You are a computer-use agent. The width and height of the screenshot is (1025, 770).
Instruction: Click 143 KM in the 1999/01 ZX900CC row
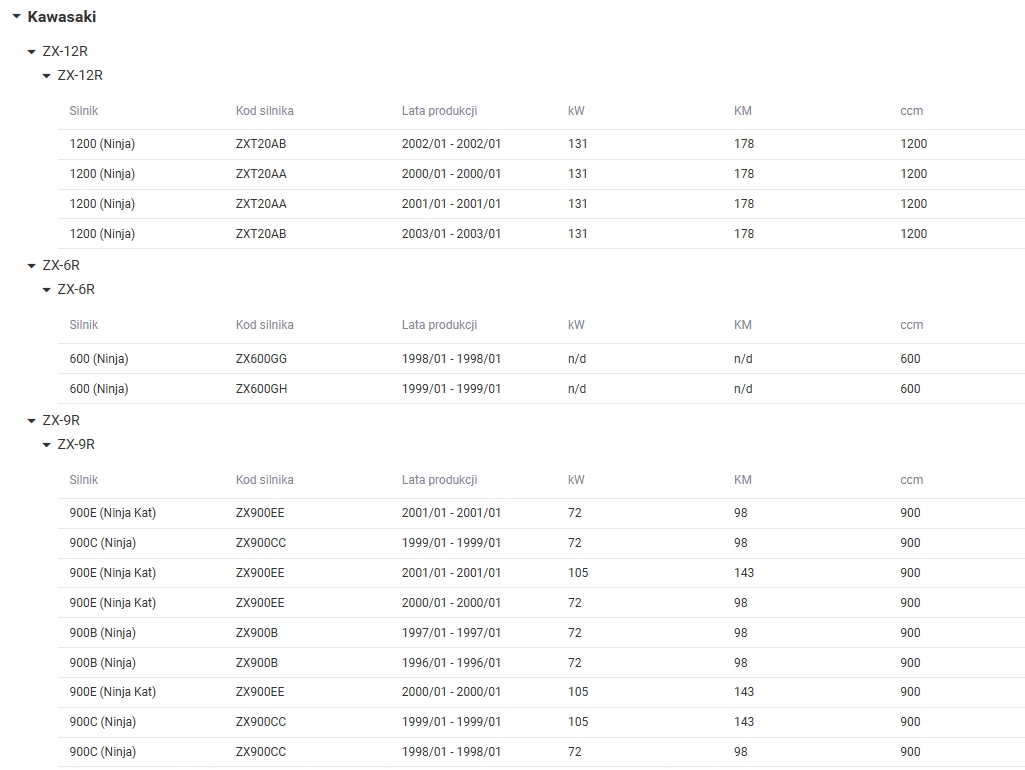point(744,722)
